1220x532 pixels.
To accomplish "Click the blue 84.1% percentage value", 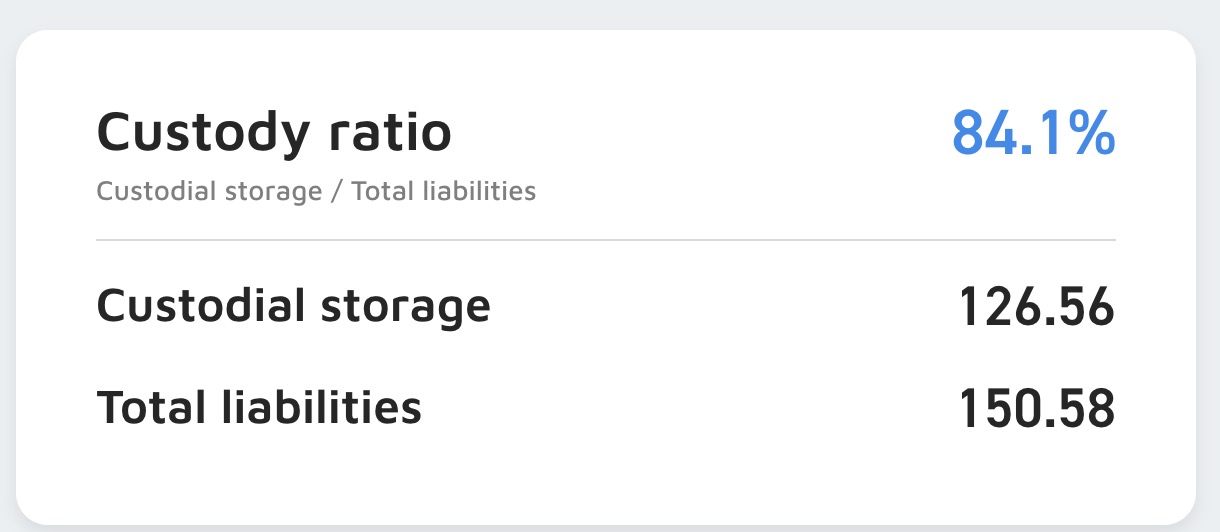I will [1032, 132].
